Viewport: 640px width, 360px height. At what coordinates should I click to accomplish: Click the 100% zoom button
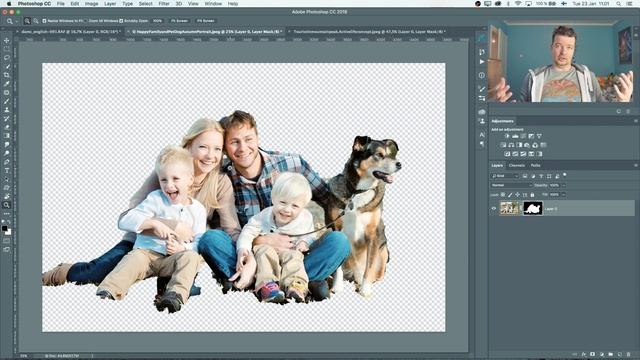coord(157,21)
